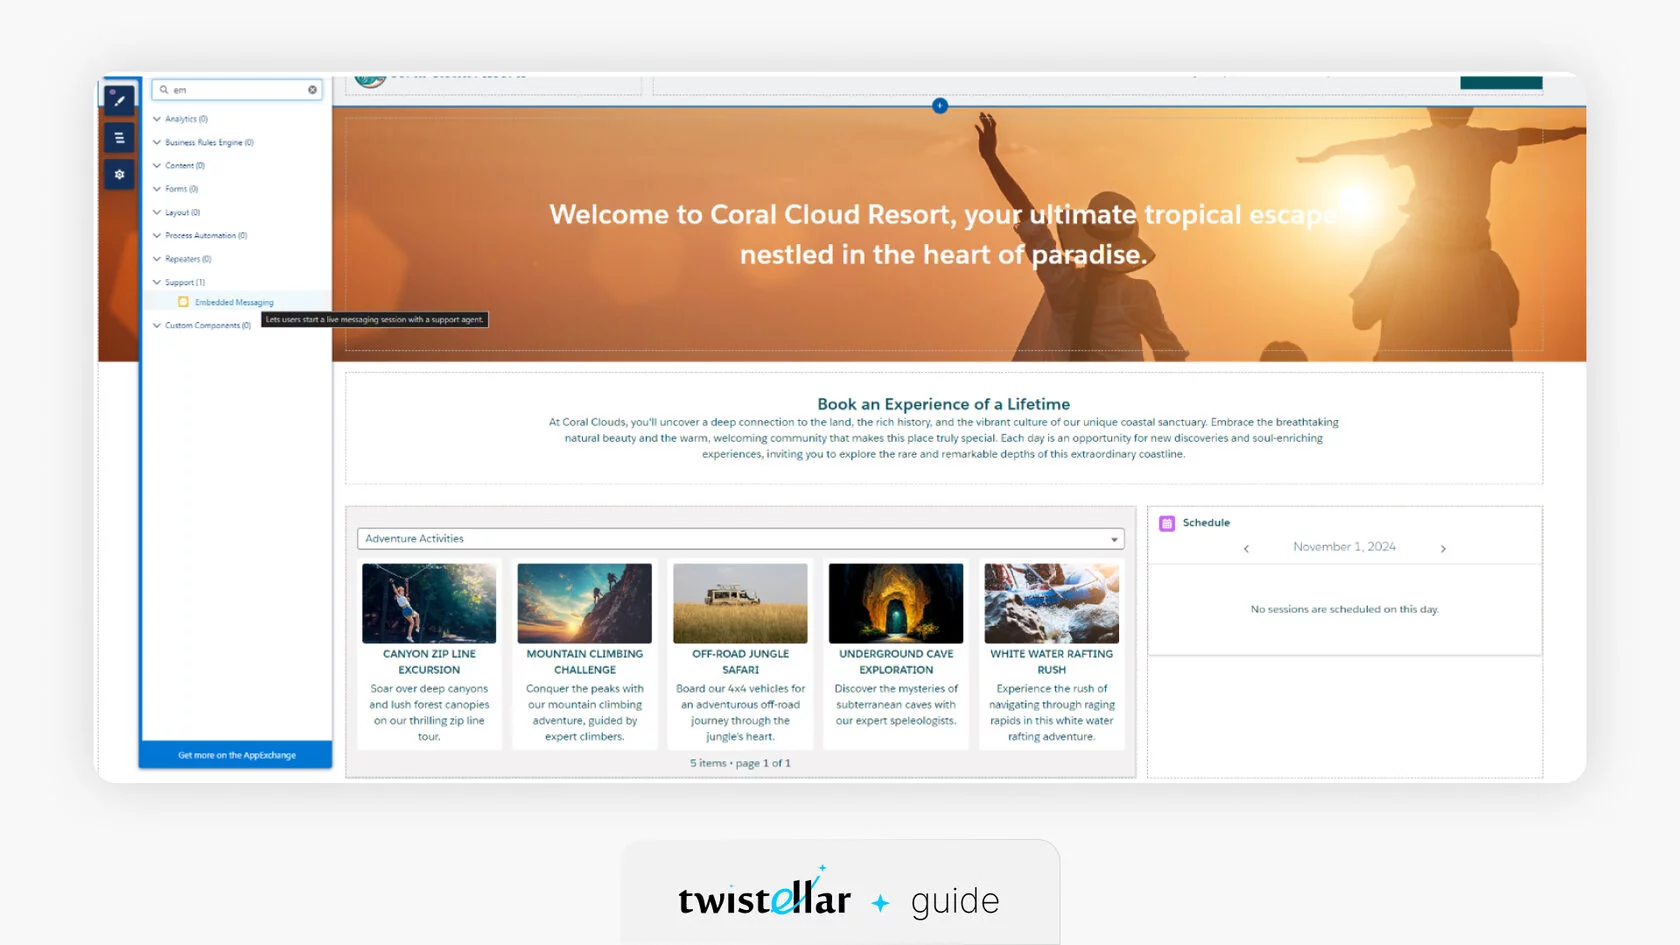1680x945 pixels.
Task: Click the blue add-section plus handle
Action: click(x=939, y=106)
